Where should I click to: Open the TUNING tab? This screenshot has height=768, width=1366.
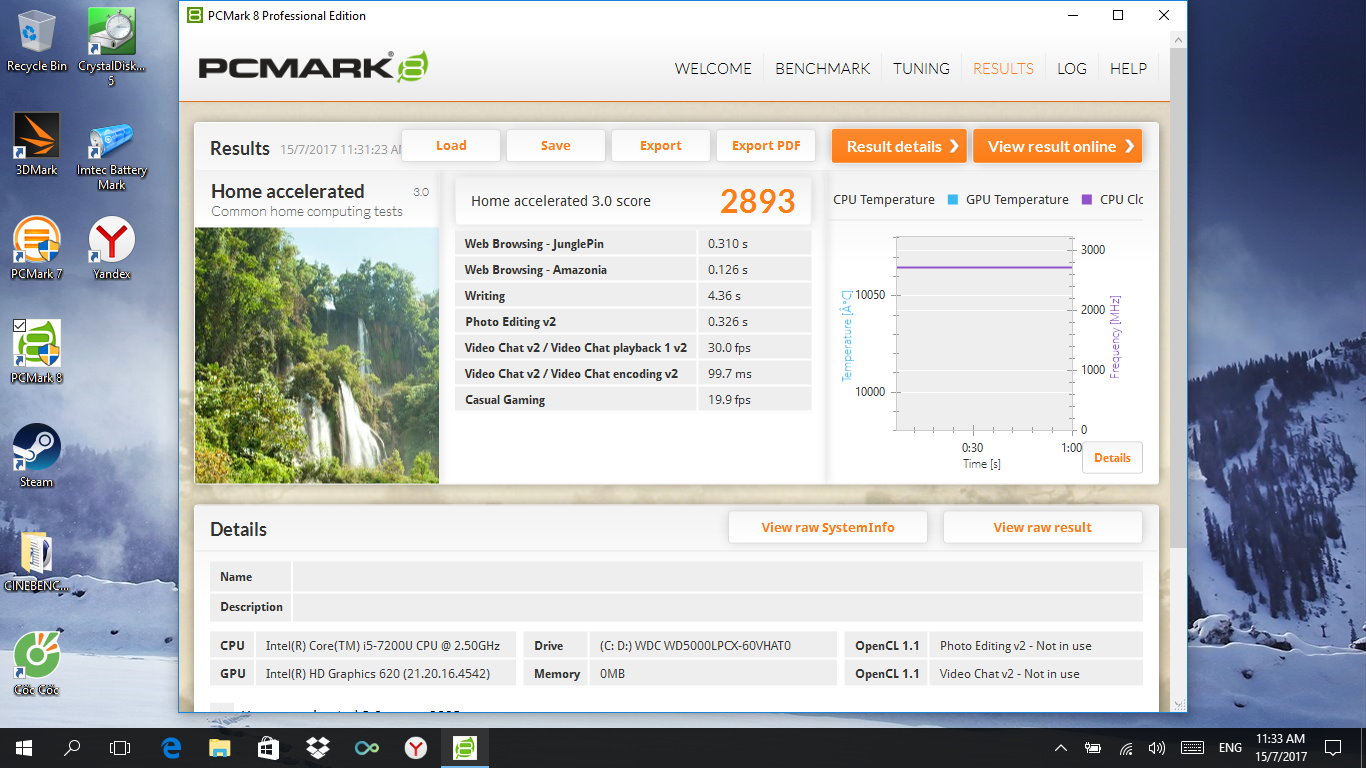(x=921, y=69)
